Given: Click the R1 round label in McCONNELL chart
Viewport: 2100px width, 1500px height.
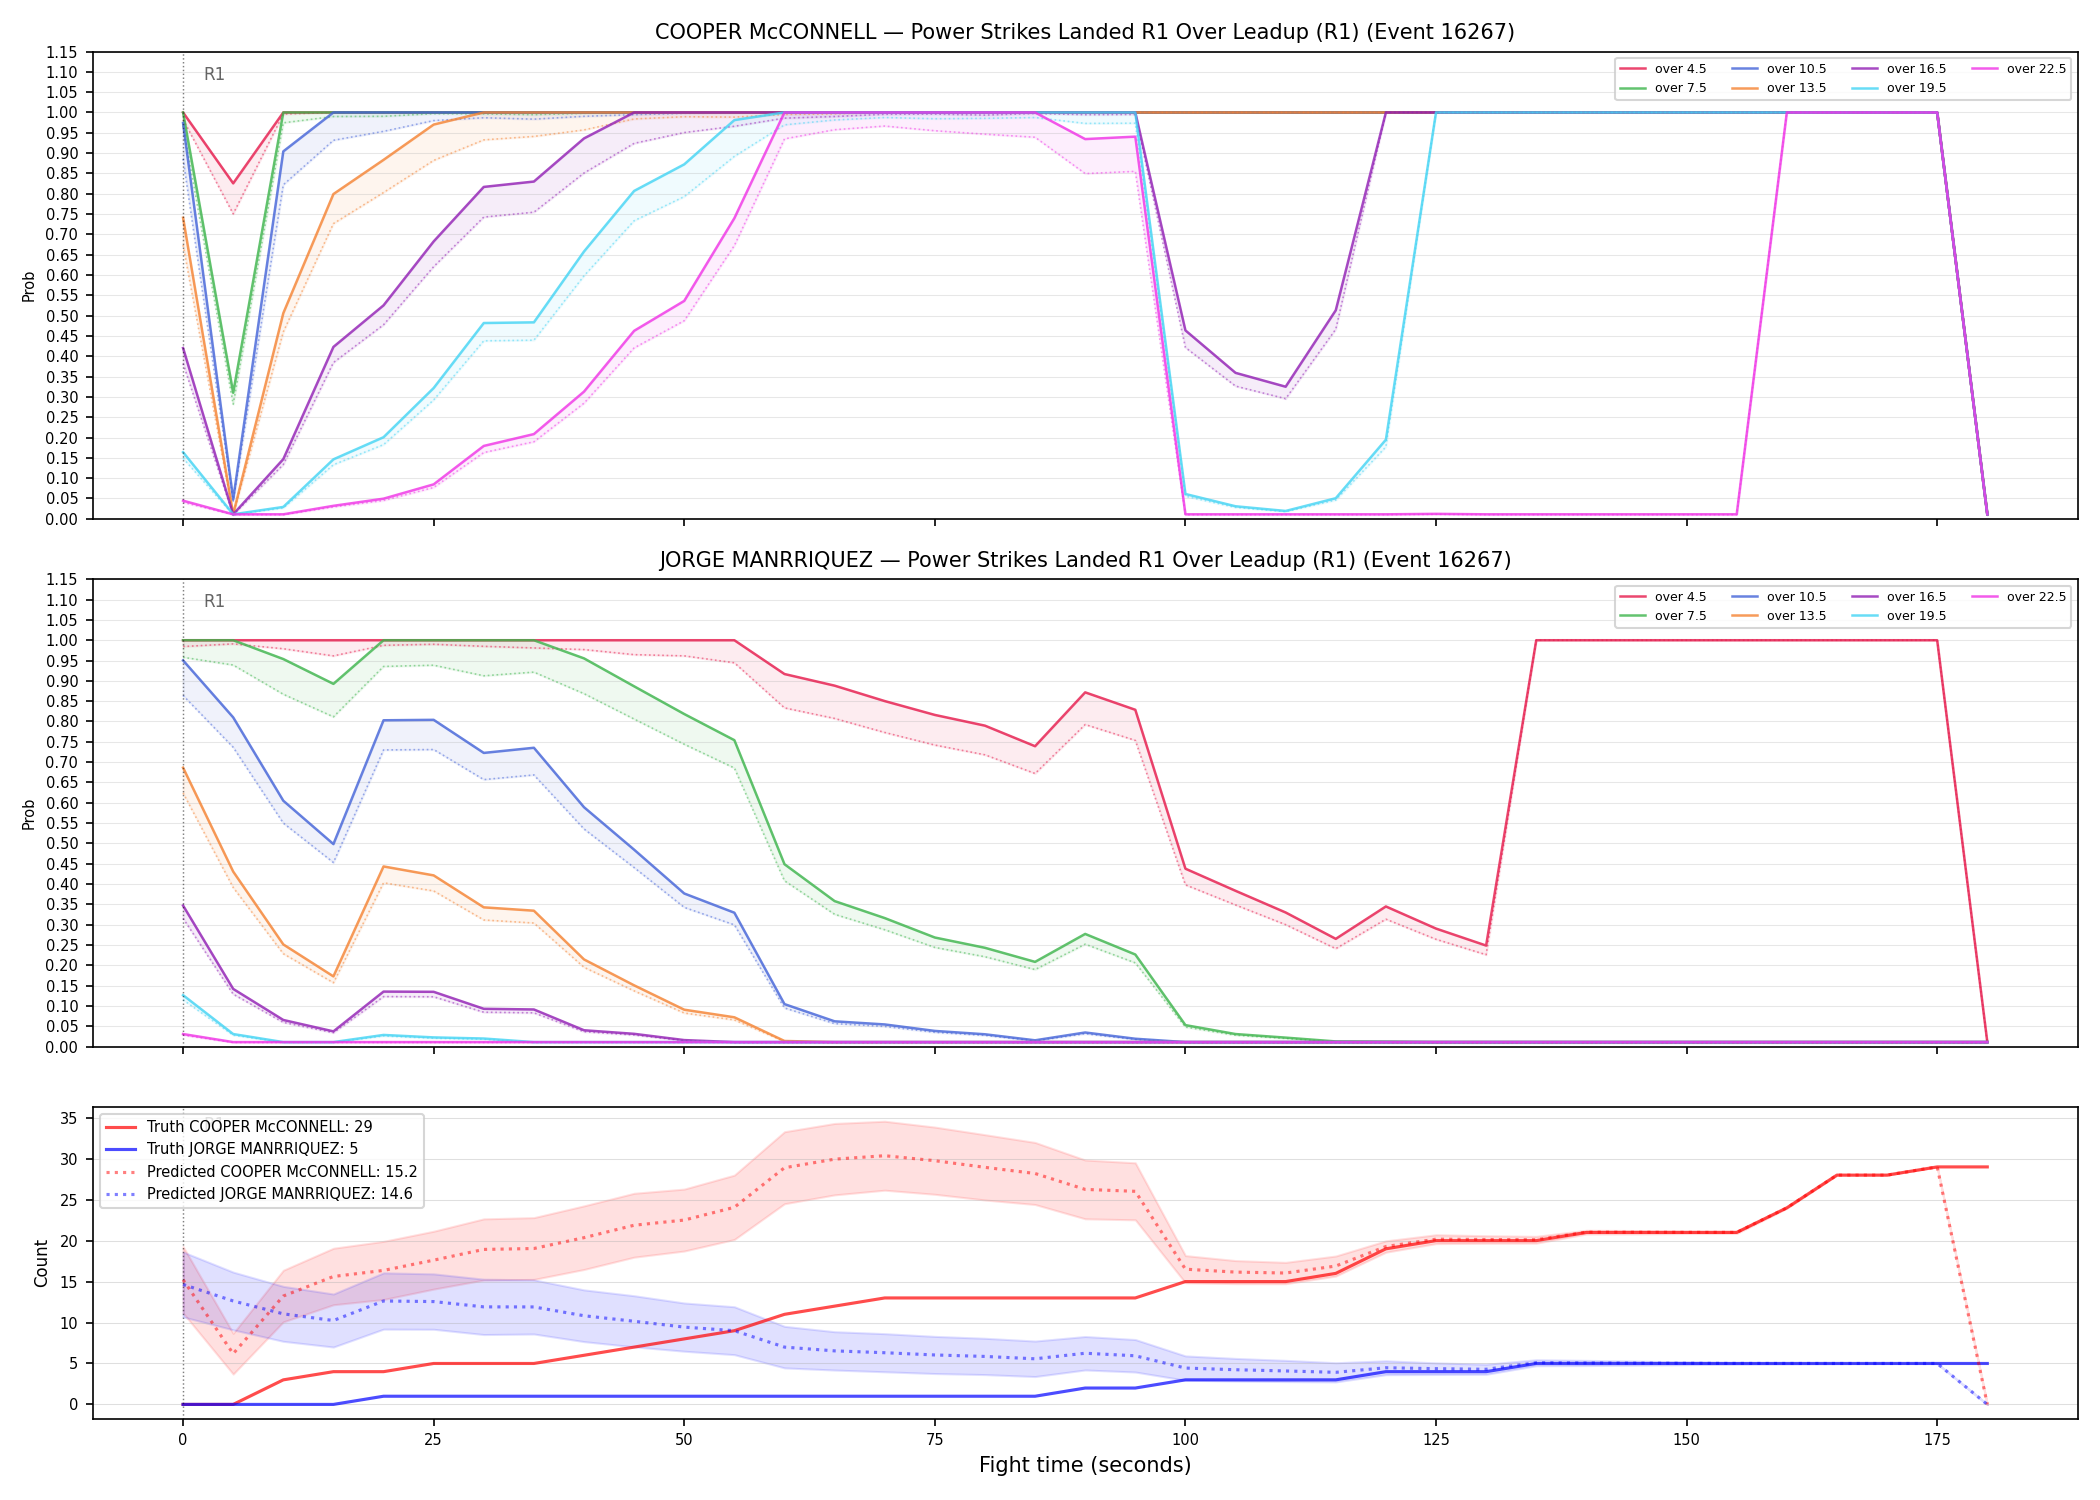Looking at the screenshot, I should 214,74.
